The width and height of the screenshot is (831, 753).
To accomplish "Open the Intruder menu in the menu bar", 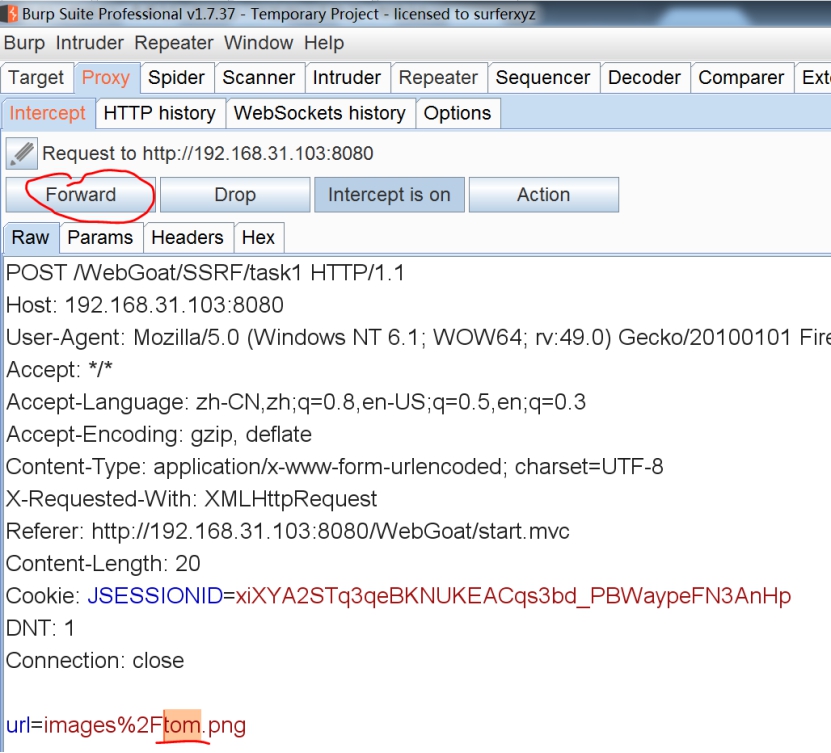I will [x=90, y=43].
